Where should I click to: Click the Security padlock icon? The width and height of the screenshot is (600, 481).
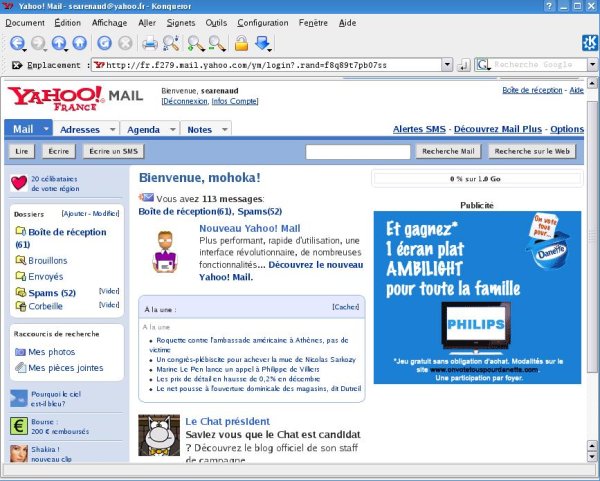(241, 43)
